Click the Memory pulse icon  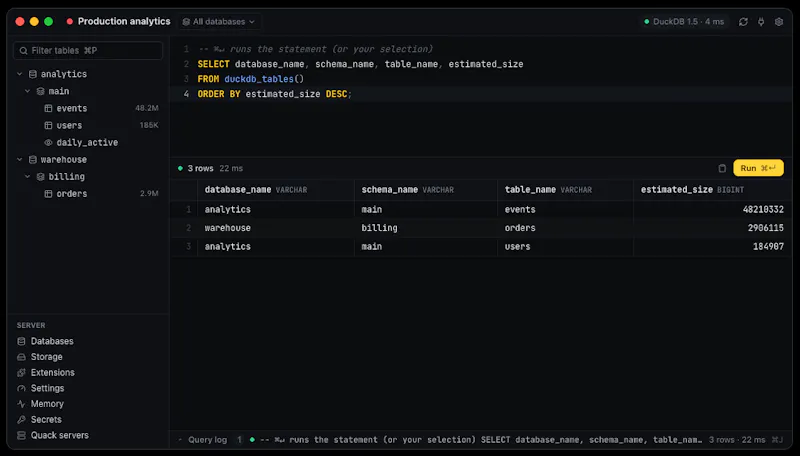pyautogui.click(x=21, y=404)
